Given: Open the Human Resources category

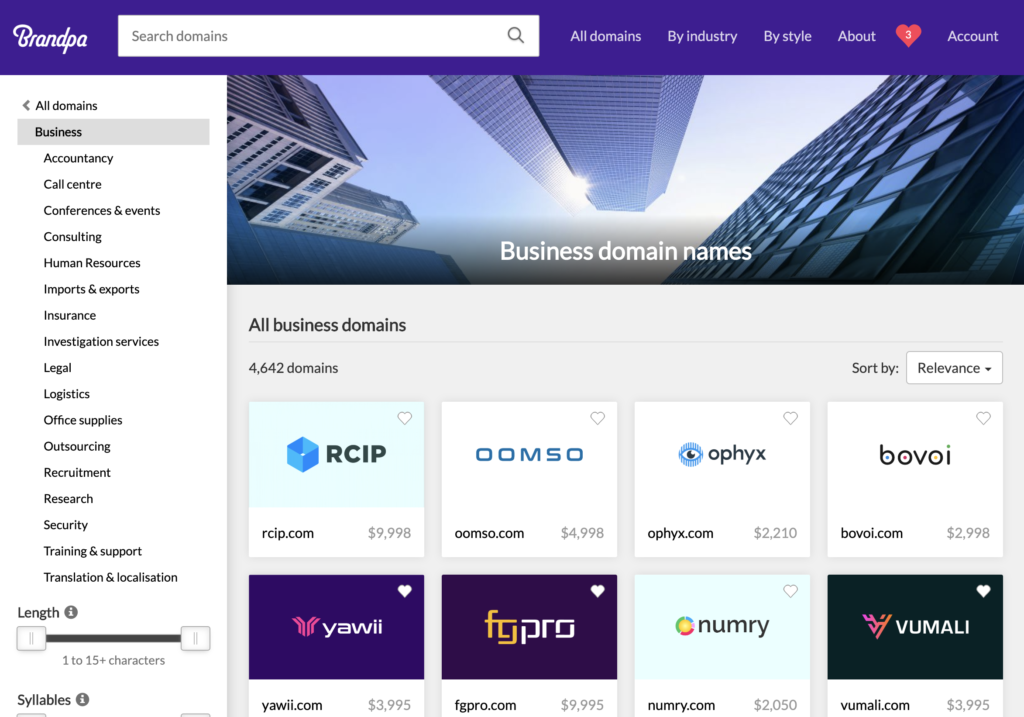Looking at the screenshot, I should pyautogui.click(x=92, y=263).
